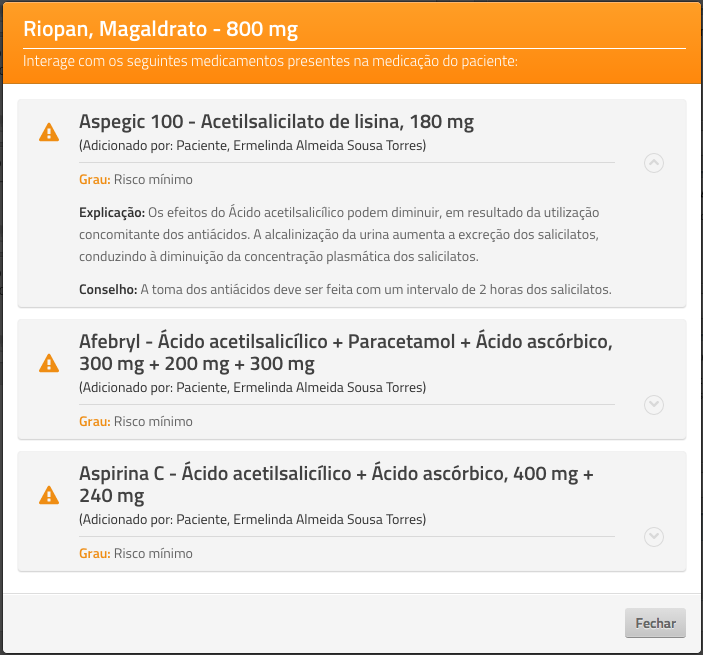Click the Fechar button
This screenshot has height=655, width=703.
[655, 623]
